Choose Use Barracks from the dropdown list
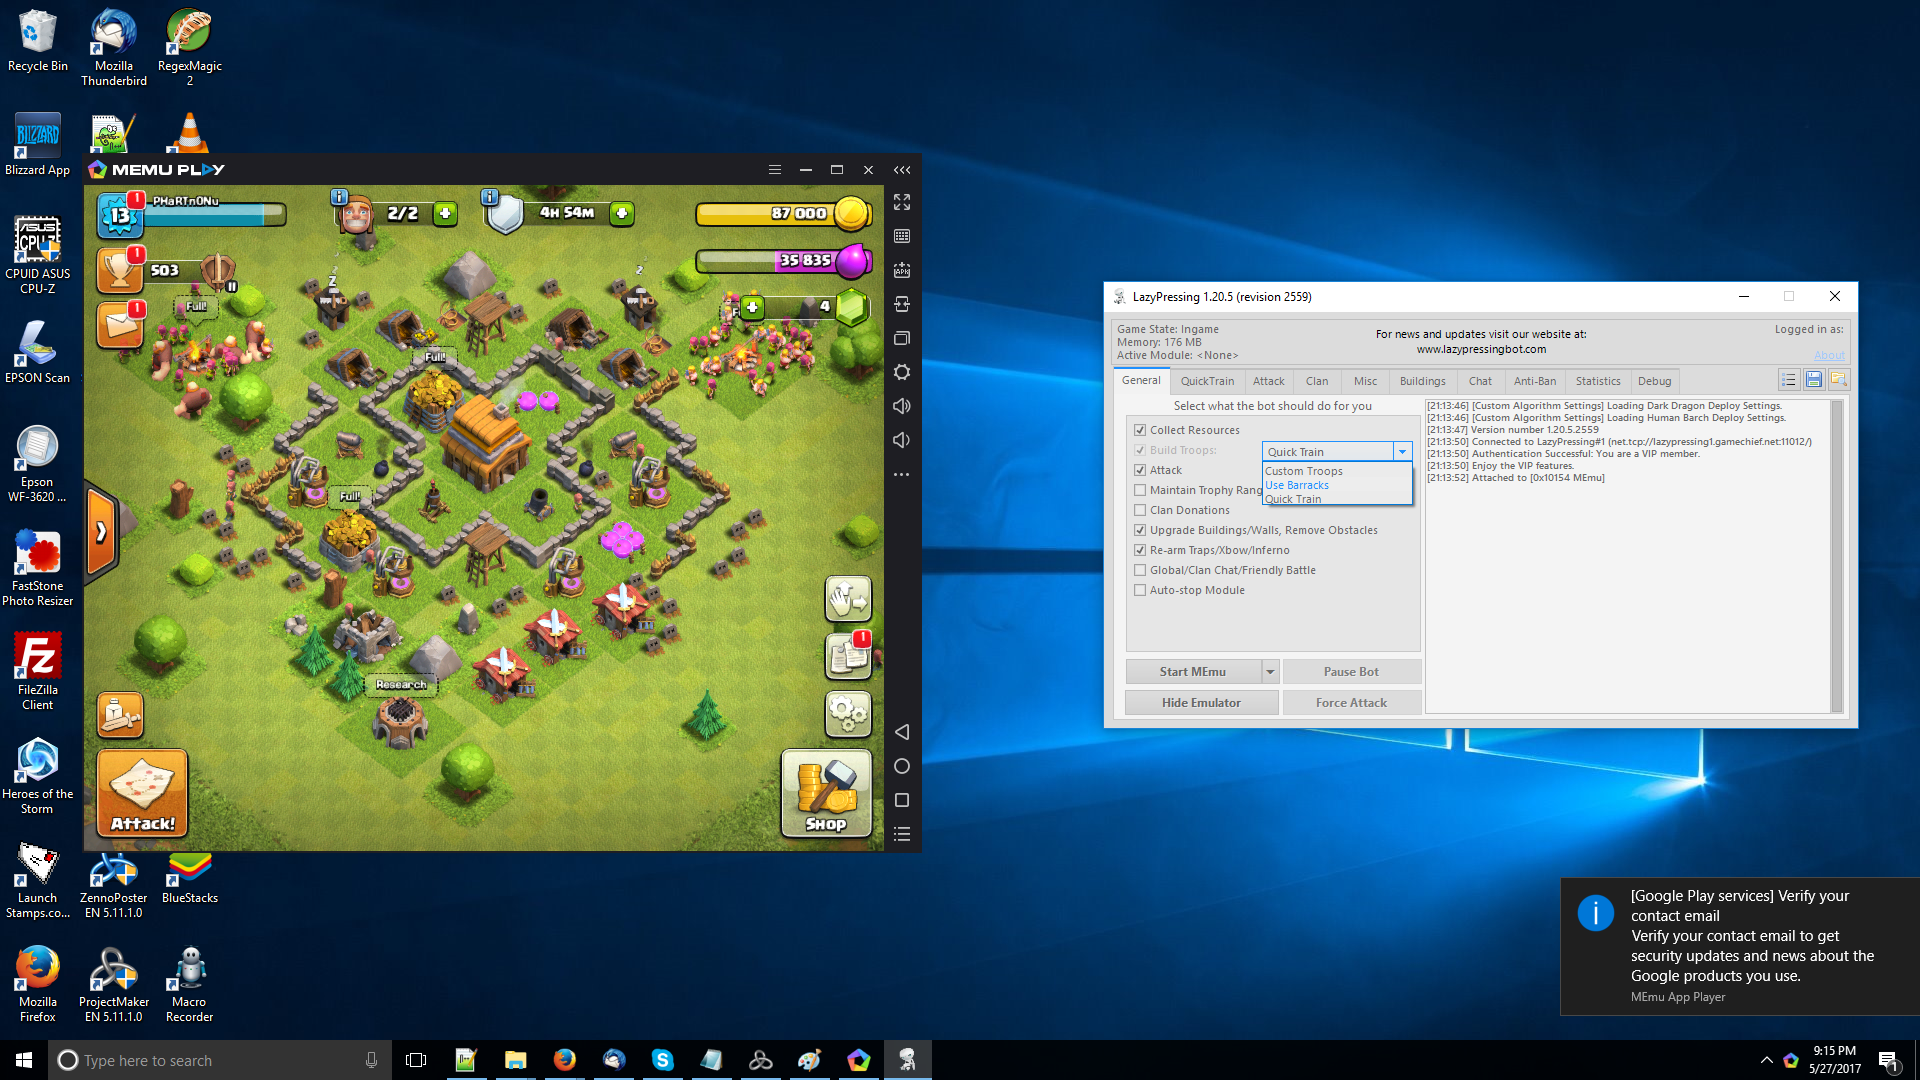Viewport: 1920px width, 1080px height. 1337,485
